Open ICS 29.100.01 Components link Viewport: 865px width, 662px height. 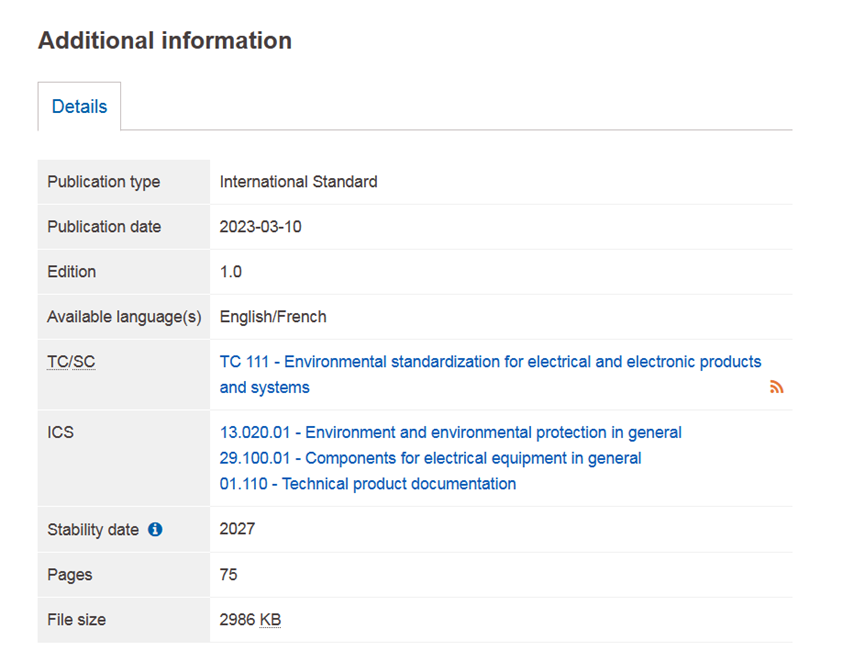[430, 458]
